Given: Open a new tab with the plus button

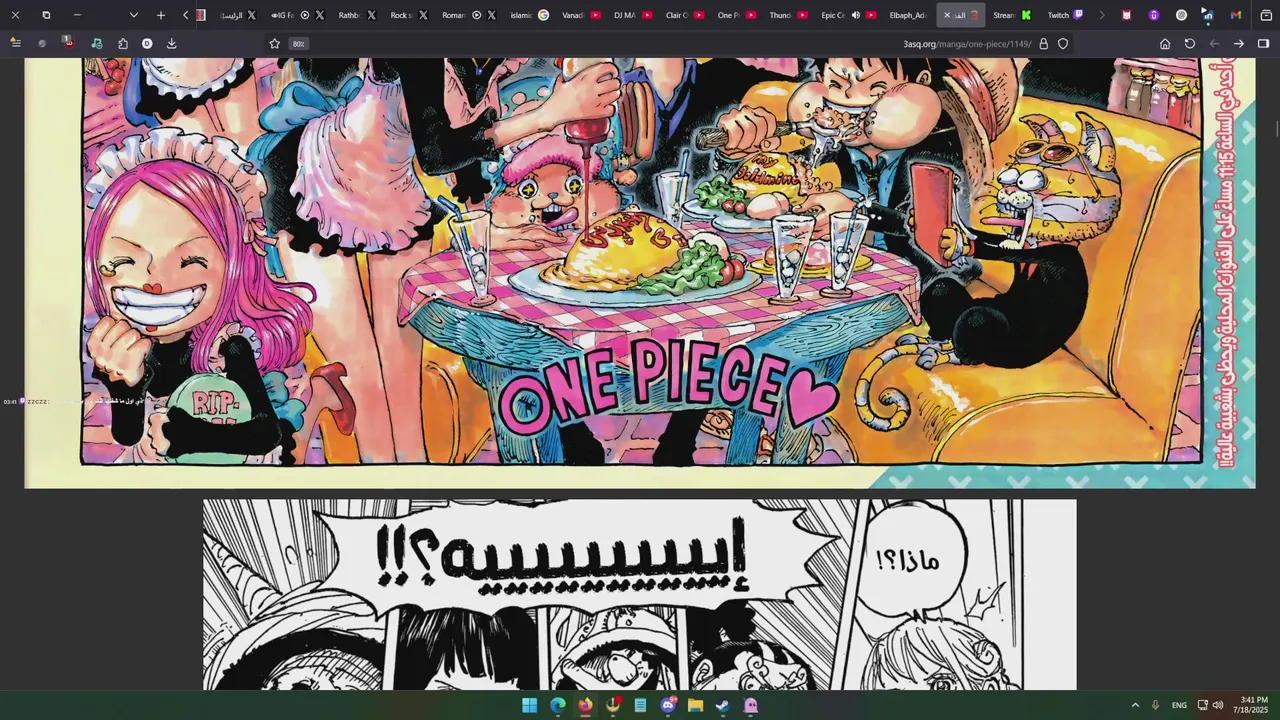Looking at the screenshot, I should [x=160, y=15].
